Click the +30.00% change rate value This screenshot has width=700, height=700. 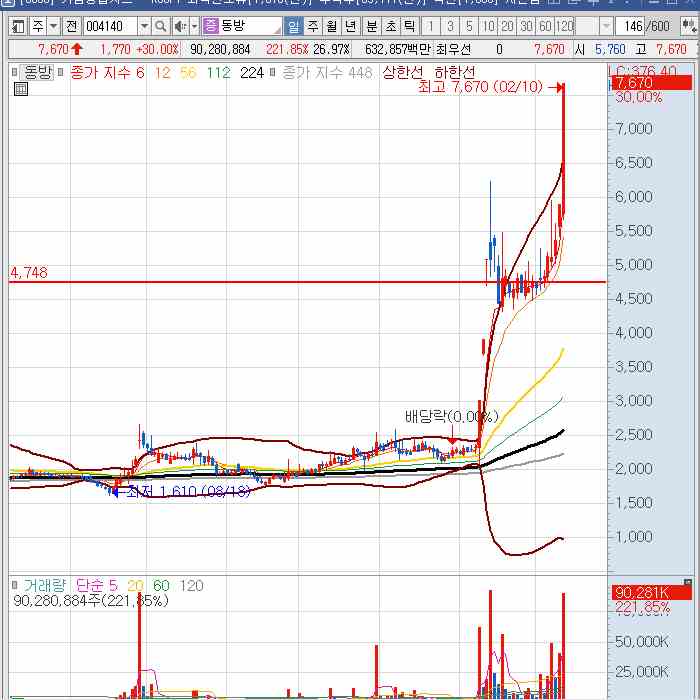click(158, 49)
